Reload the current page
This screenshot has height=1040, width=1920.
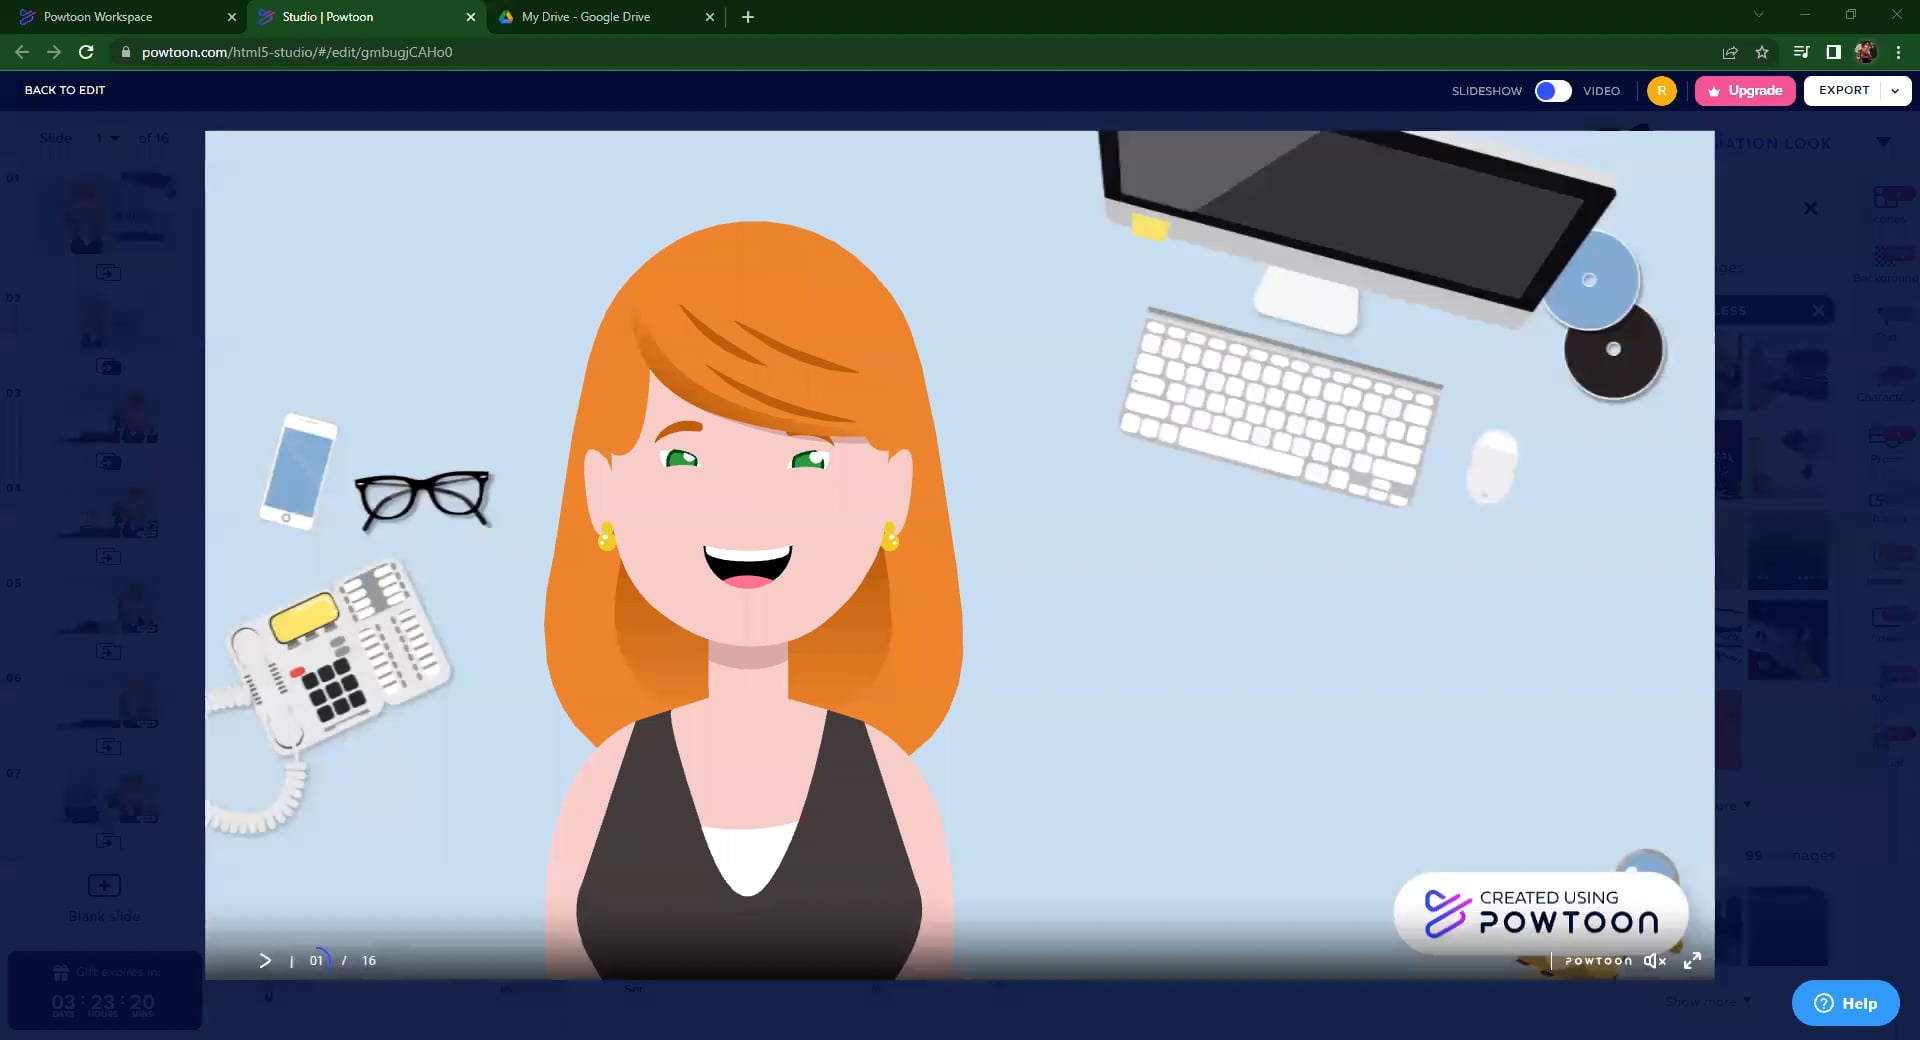86,52
